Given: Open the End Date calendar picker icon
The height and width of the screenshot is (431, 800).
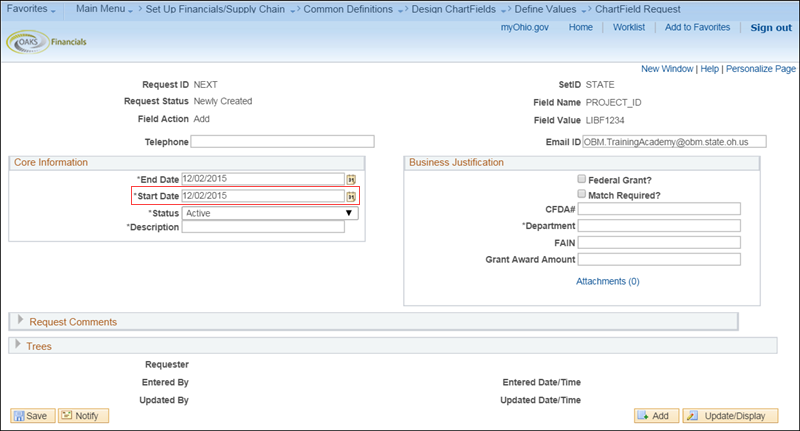Looking at the screenshot, I should 351,179.
